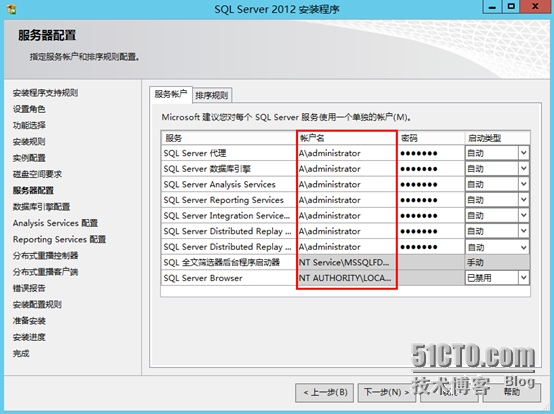Open startup type dropdown for first Distributed Replay row
The height and width of the screenshot is (414, 554).
524,231
